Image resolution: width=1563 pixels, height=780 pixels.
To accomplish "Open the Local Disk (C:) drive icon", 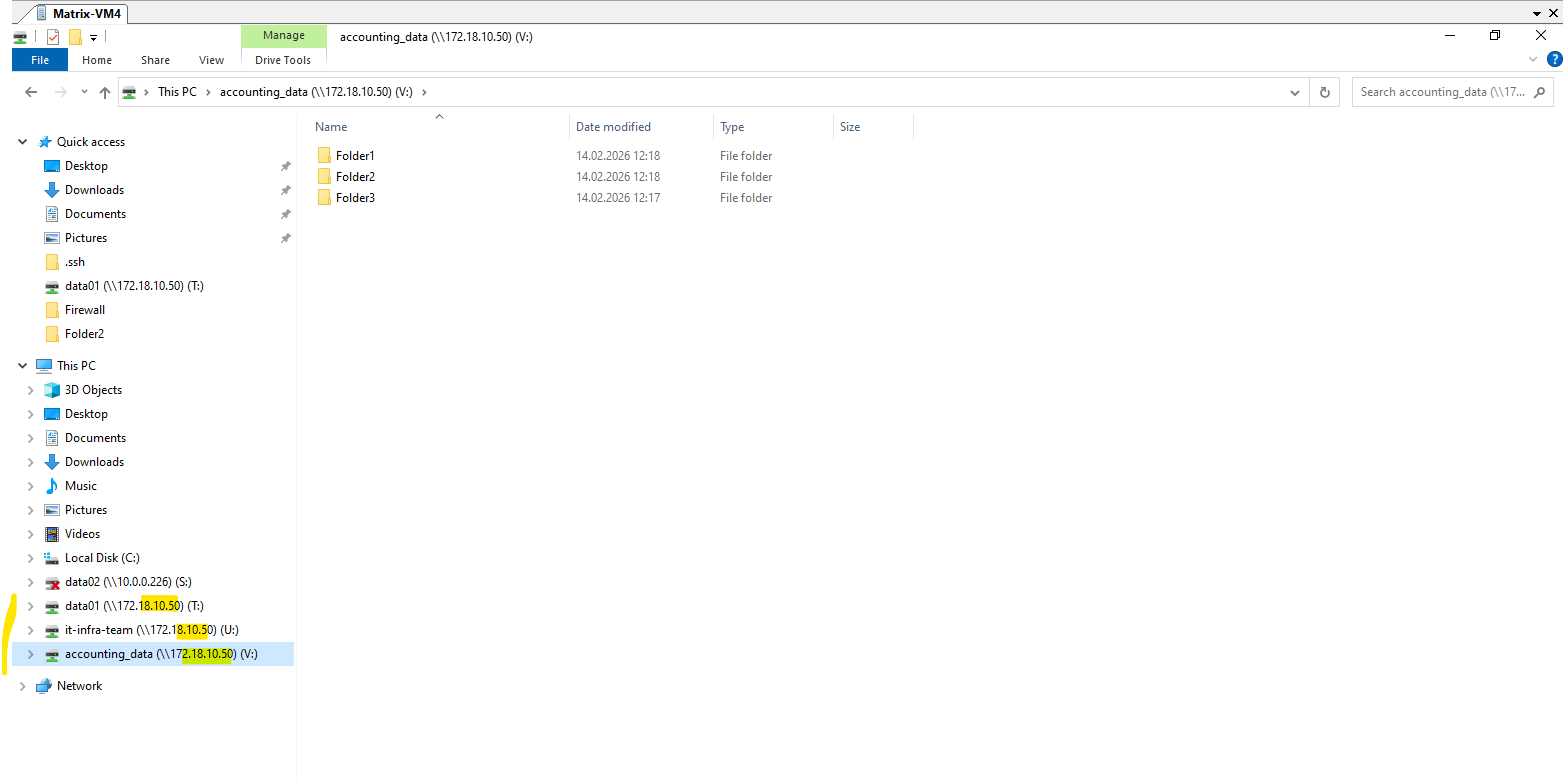I will [x=52, y=558].
